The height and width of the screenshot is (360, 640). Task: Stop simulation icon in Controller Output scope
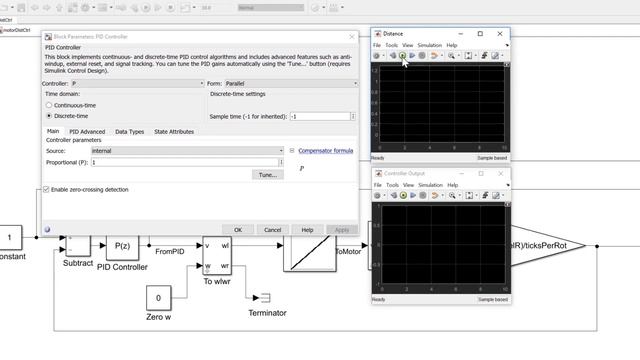coord(423,196)
